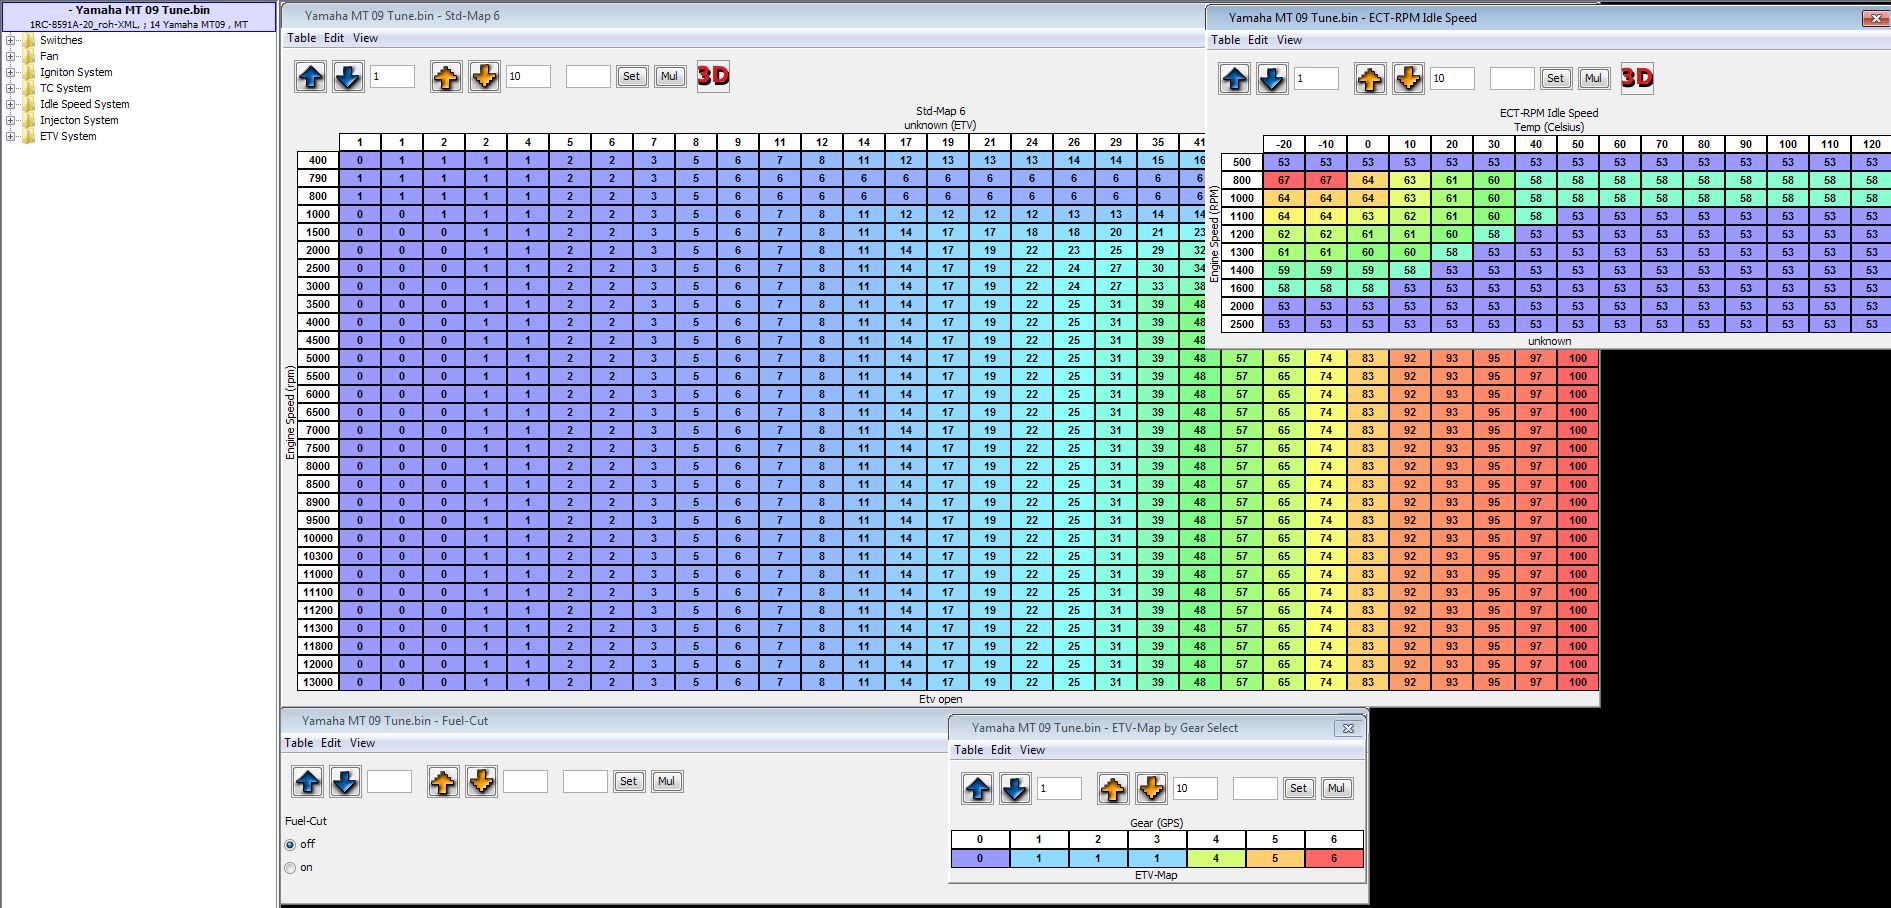Viewport: 1891px width, 908px height.
Task: Open 3D view for ECT-RPM Idle Speed
Action: click(1637, 78)
